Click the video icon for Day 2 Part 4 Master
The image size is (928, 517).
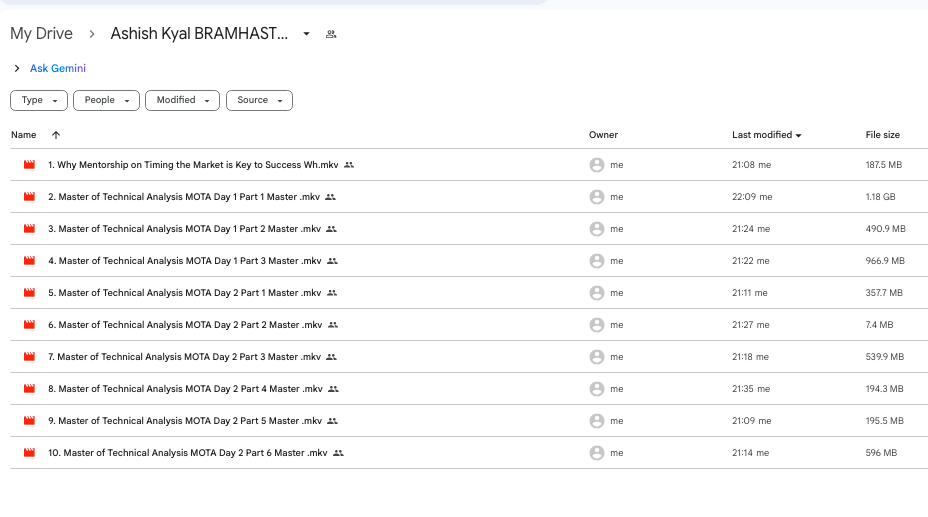[29, 388]
